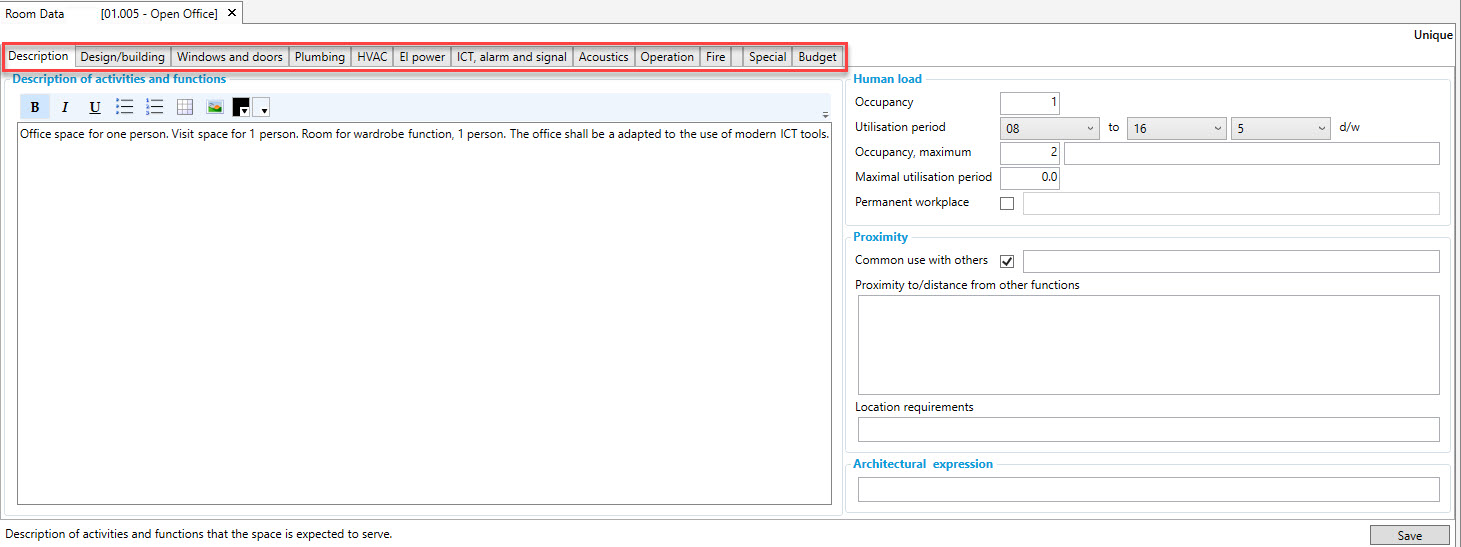
Task: Insert an image into description
Action: (x=215, y=107)
